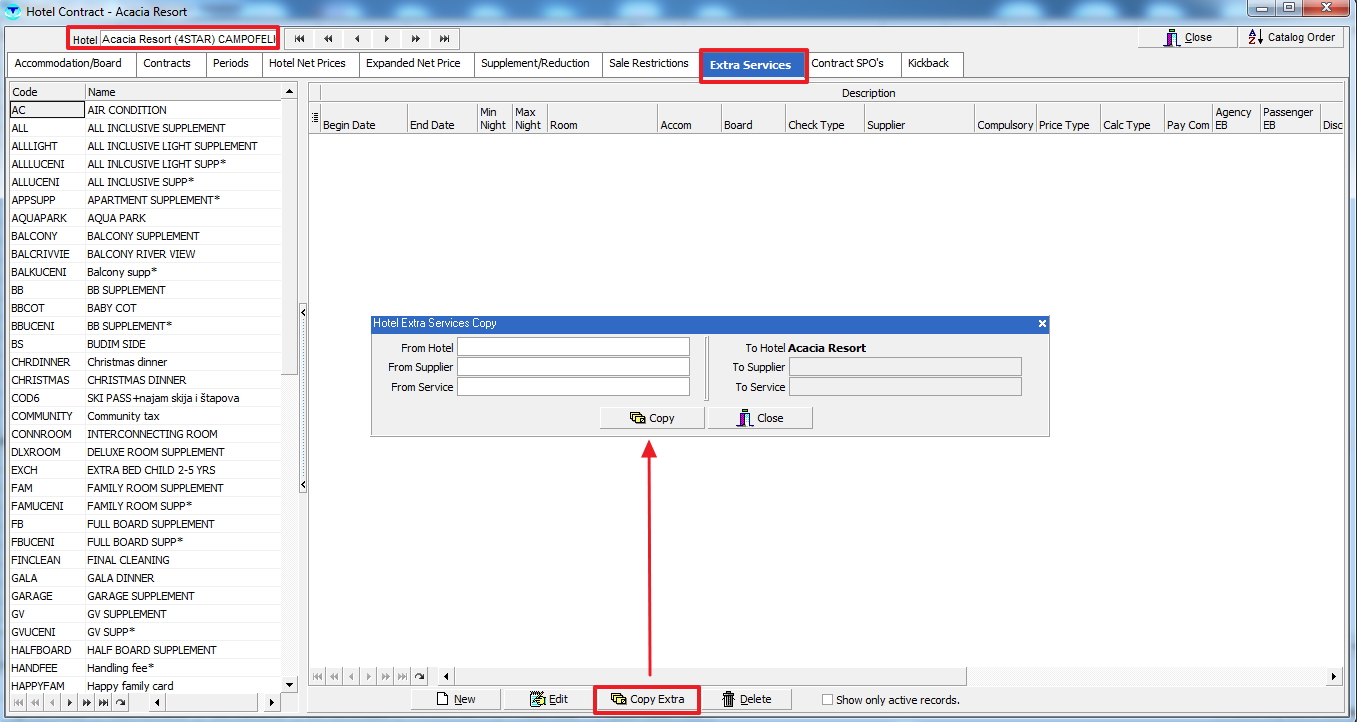Select the GALA DINNER row in the list

click(x=120, y=578)
